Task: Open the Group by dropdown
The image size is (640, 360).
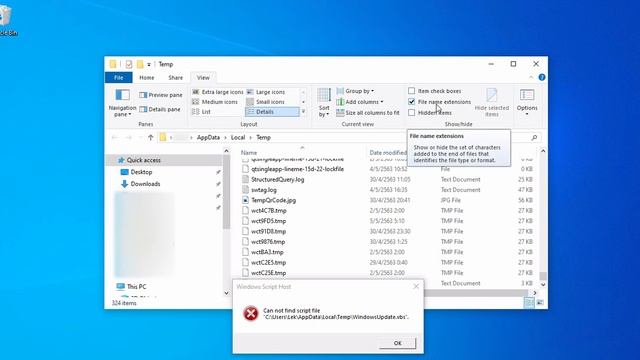Action: [x=355, y=91]
